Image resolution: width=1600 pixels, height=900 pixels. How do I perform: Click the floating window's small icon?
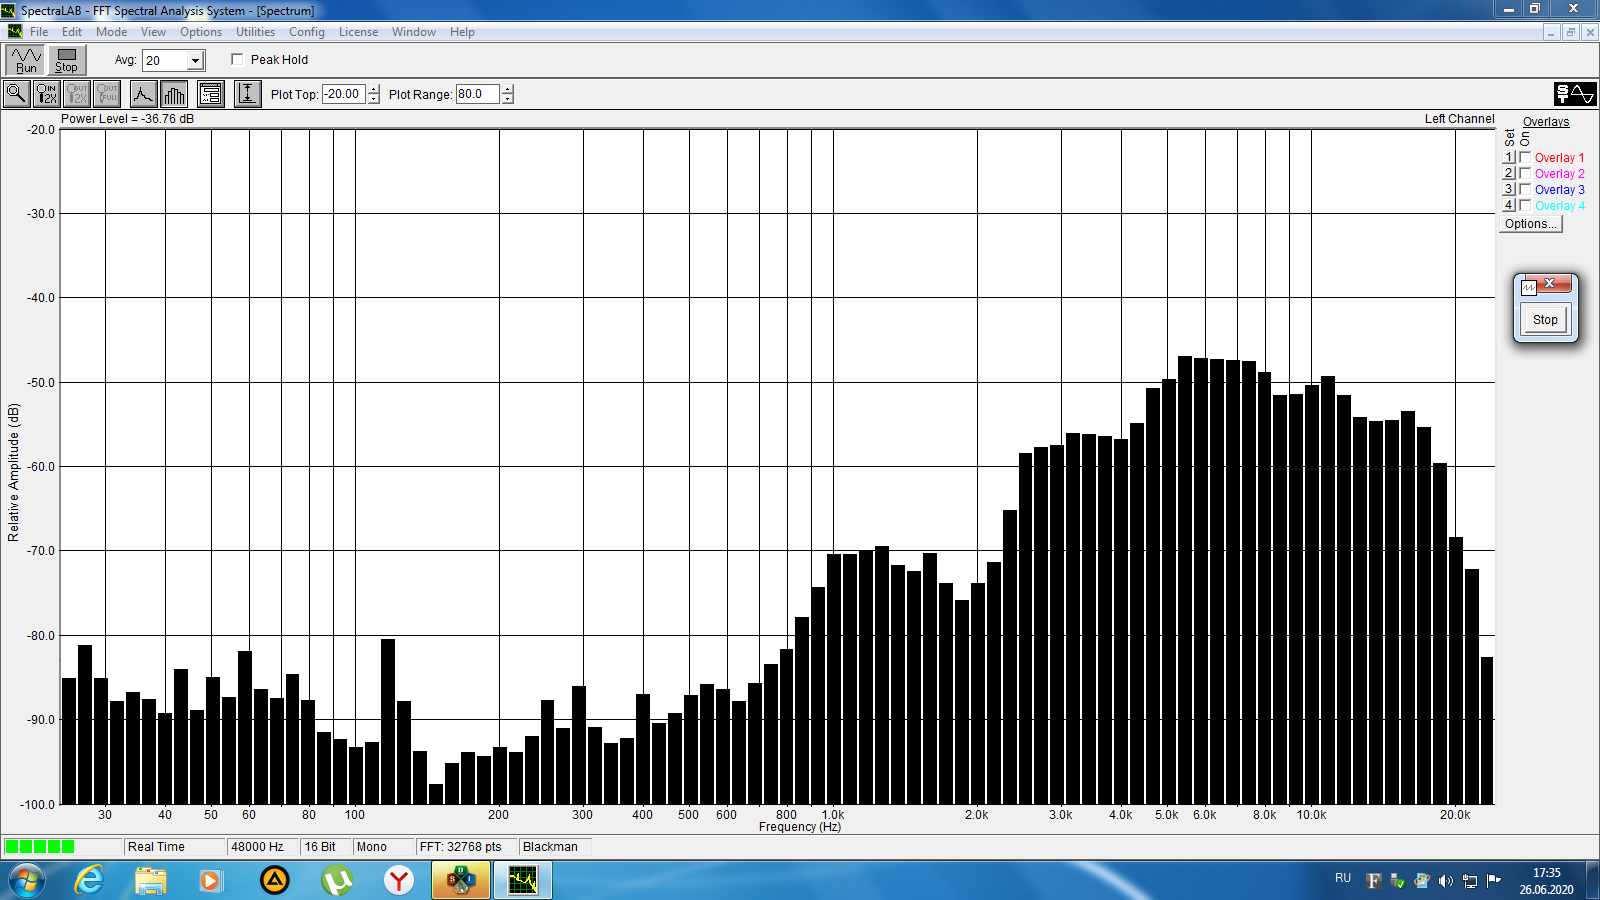click(1529, 287)
